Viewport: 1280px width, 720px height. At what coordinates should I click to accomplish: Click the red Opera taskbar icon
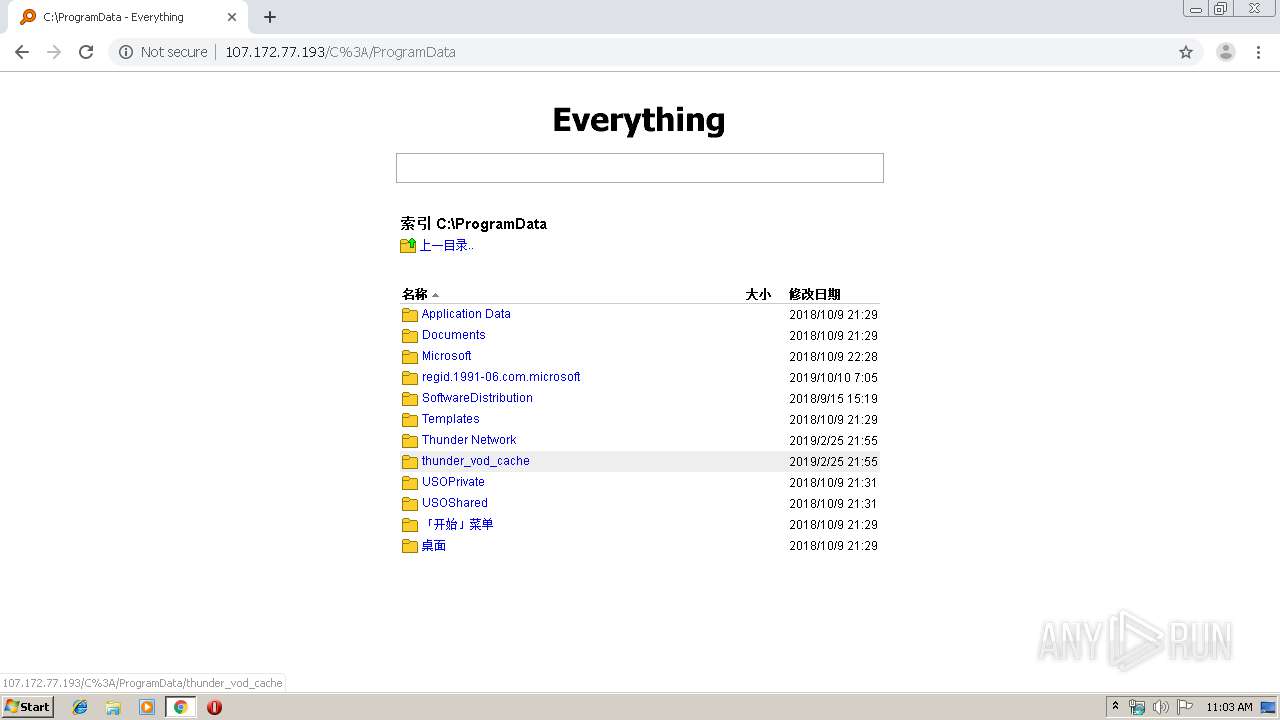click(214, 707)
